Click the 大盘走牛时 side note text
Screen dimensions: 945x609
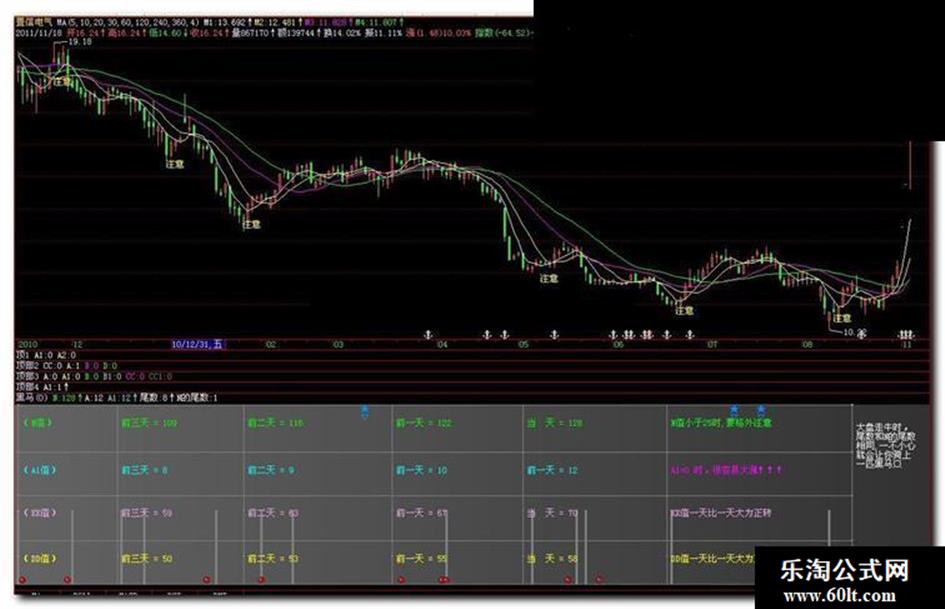[x=886, y=447]
